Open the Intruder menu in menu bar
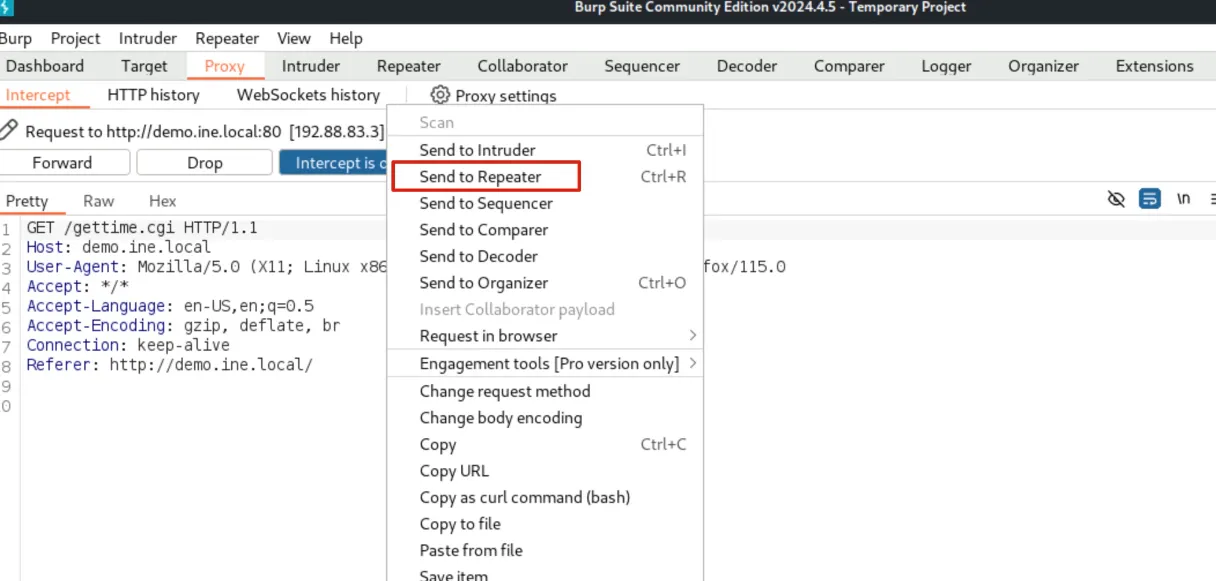Viewport: 1216px width, 581px height. point(148,38)
